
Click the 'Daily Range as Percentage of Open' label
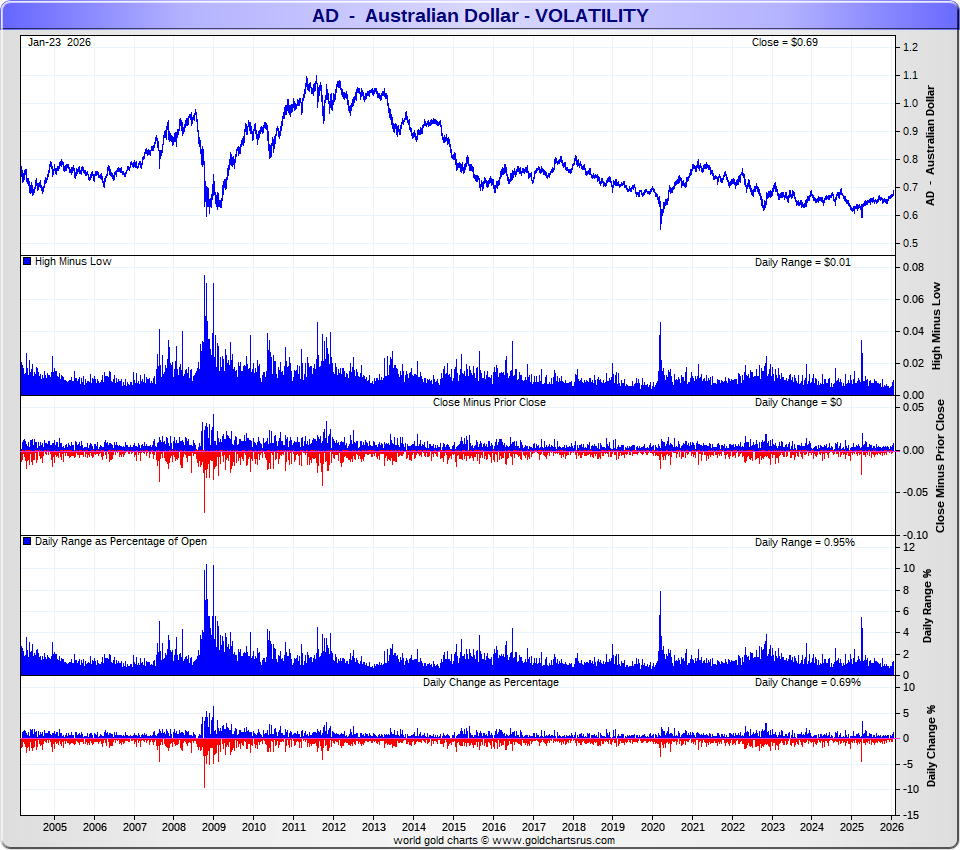click(x=121, y=541)
